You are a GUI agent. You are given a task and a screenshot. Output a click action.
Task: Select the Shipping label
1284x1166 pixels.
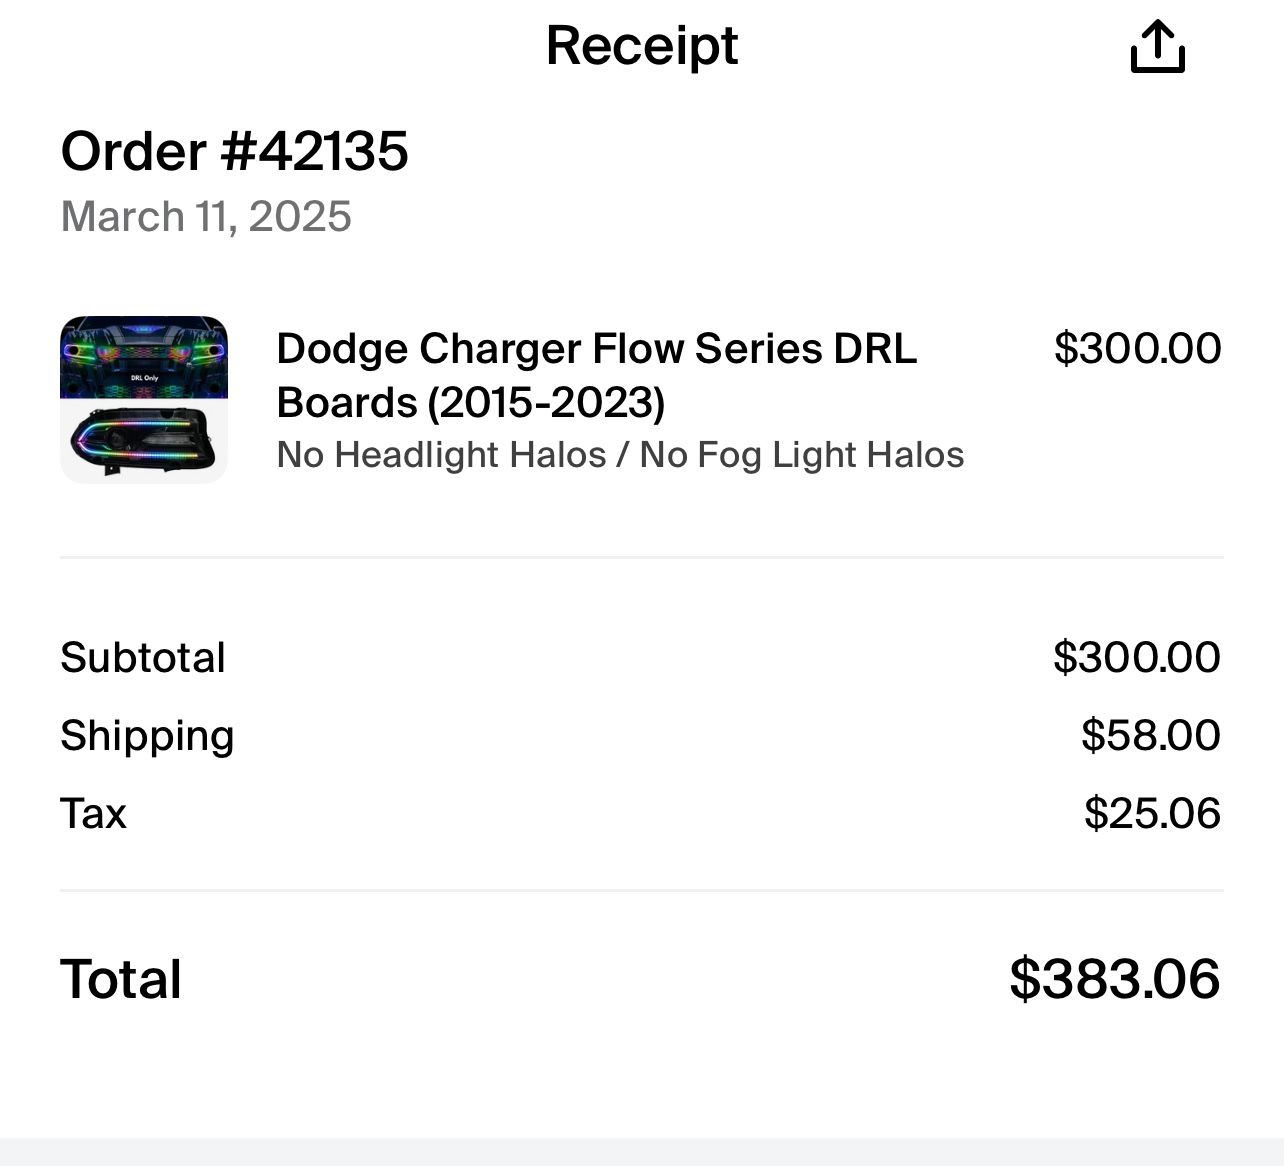(x=147, y=735)
